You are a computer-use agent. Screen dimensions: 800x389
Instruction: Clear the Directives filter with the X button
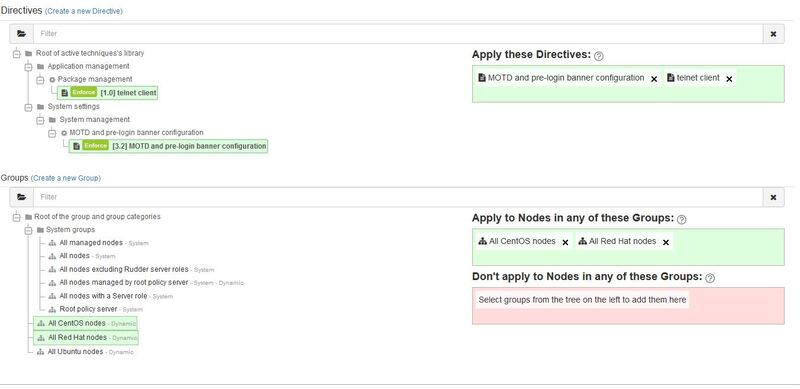point(773,34)
